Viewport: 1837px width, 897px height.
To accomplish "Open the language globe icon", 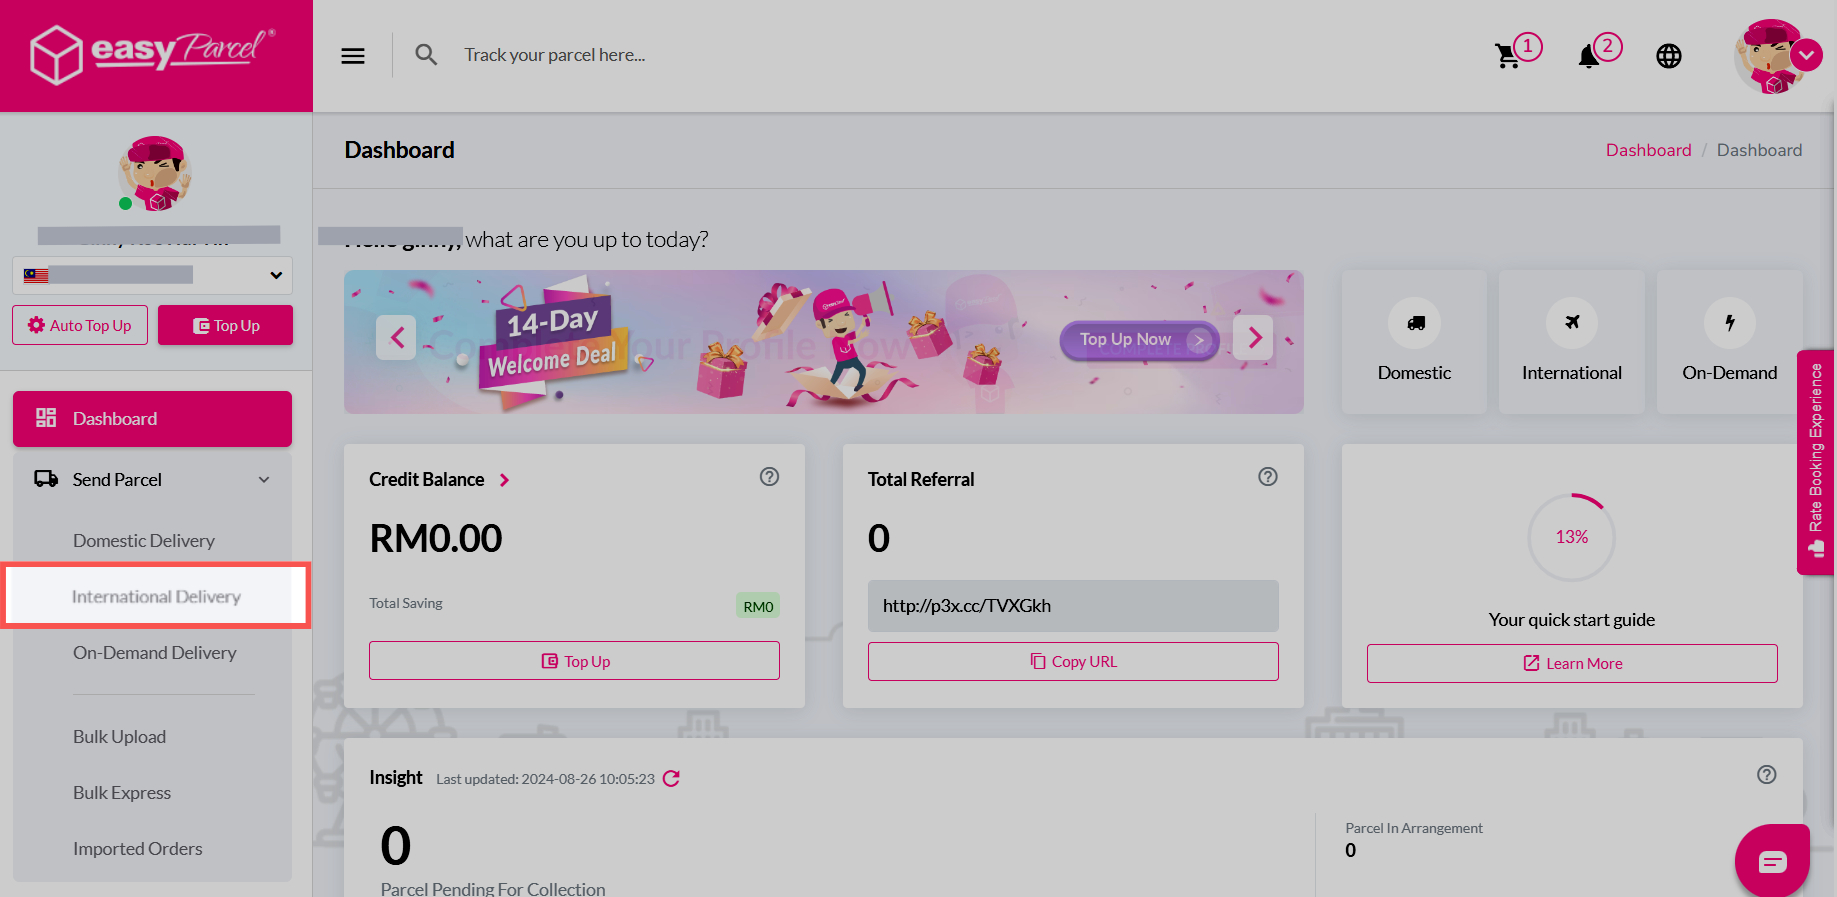I will pos(1669,56).
